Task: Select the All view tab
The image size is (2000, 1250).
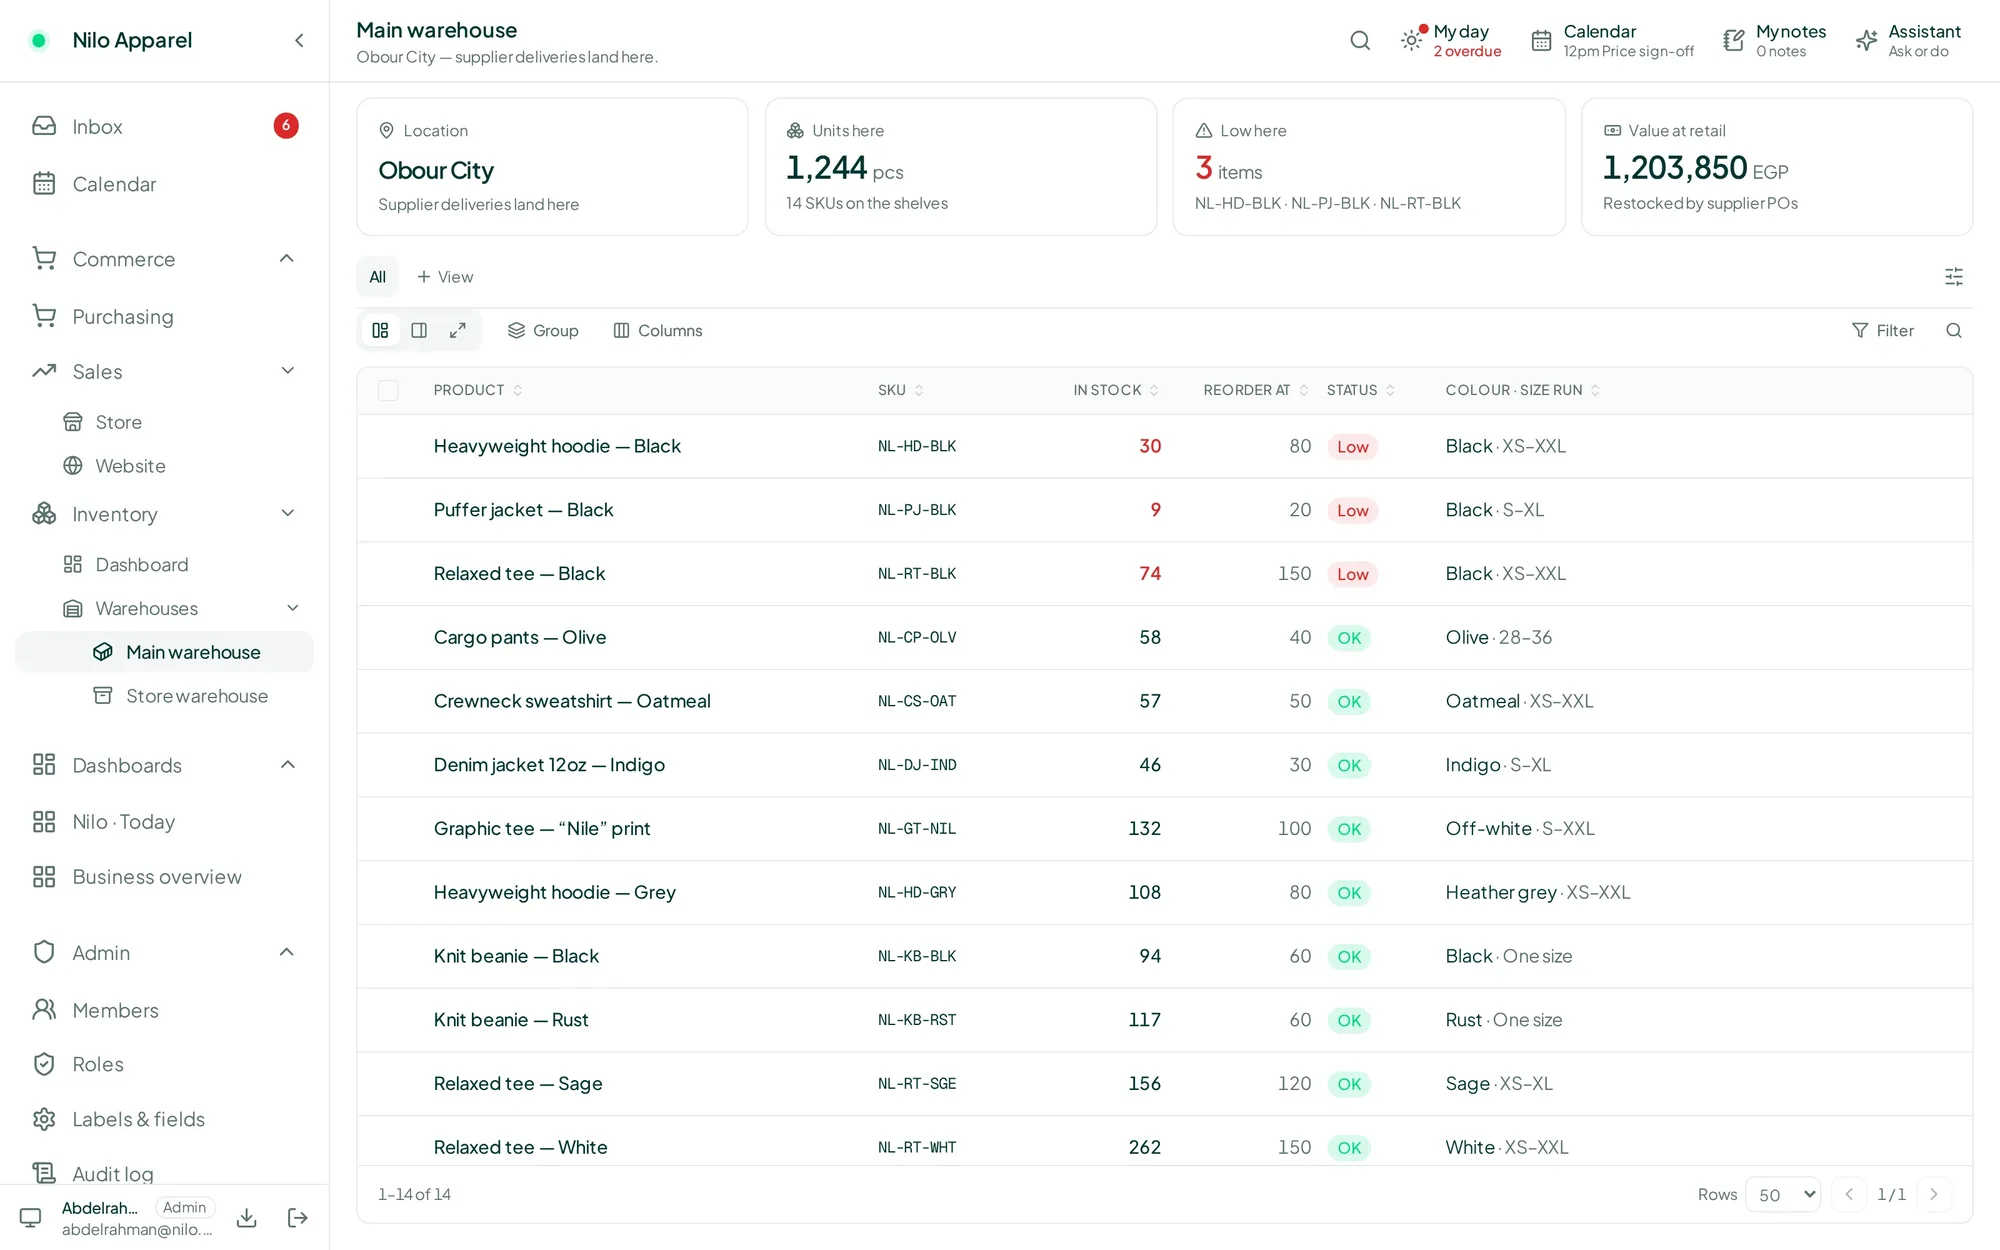Action: [377, 277]
